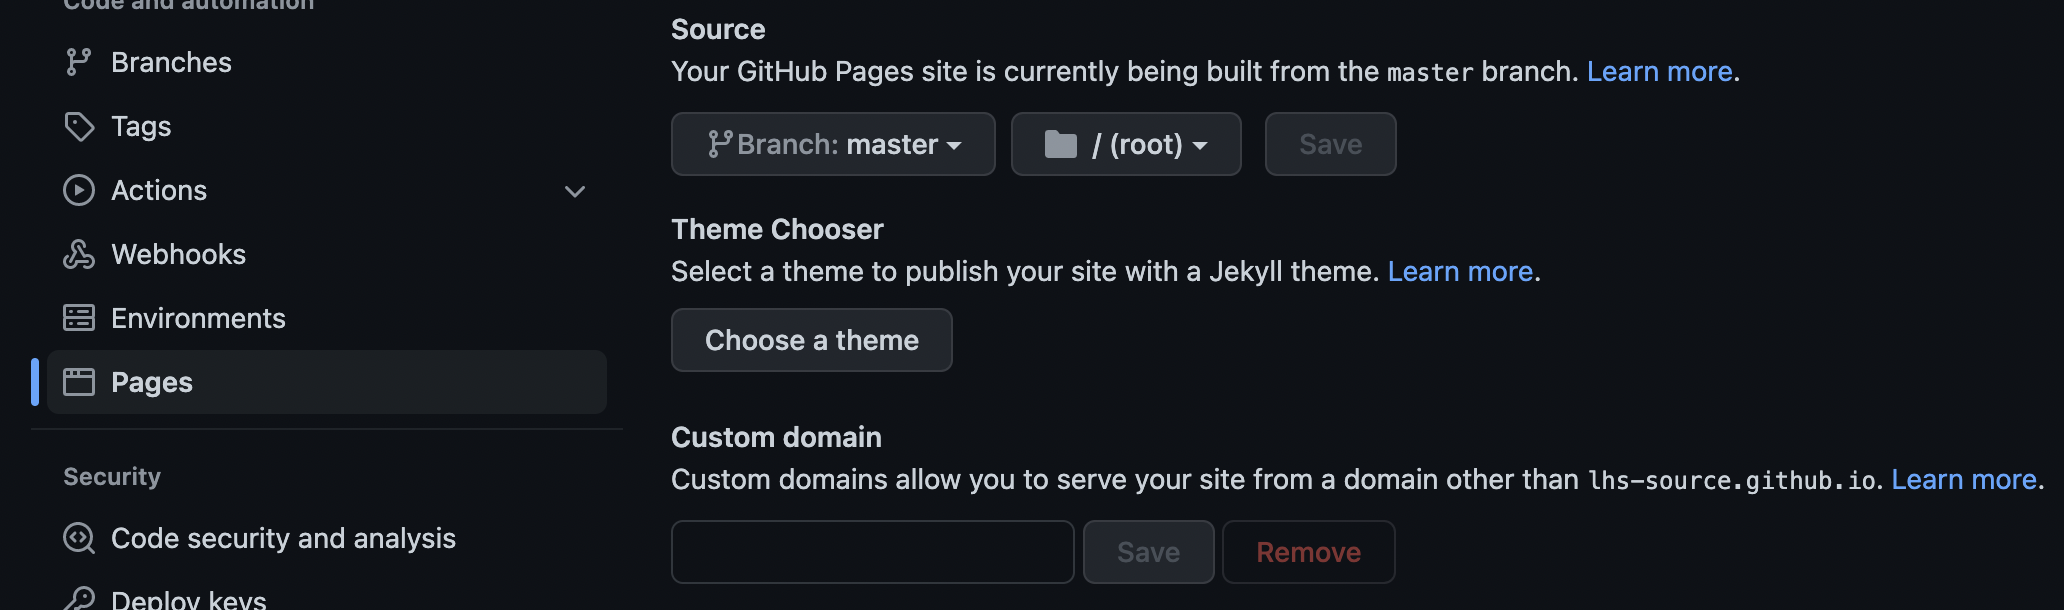Click the Tags label icon
The height and width of the screenshot is (610, 2064).
point(79,126)
